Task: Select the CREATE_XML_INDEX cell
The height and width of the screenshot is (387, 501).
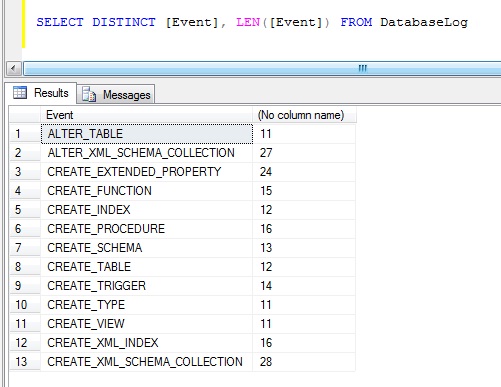Action: coord(147,343)
